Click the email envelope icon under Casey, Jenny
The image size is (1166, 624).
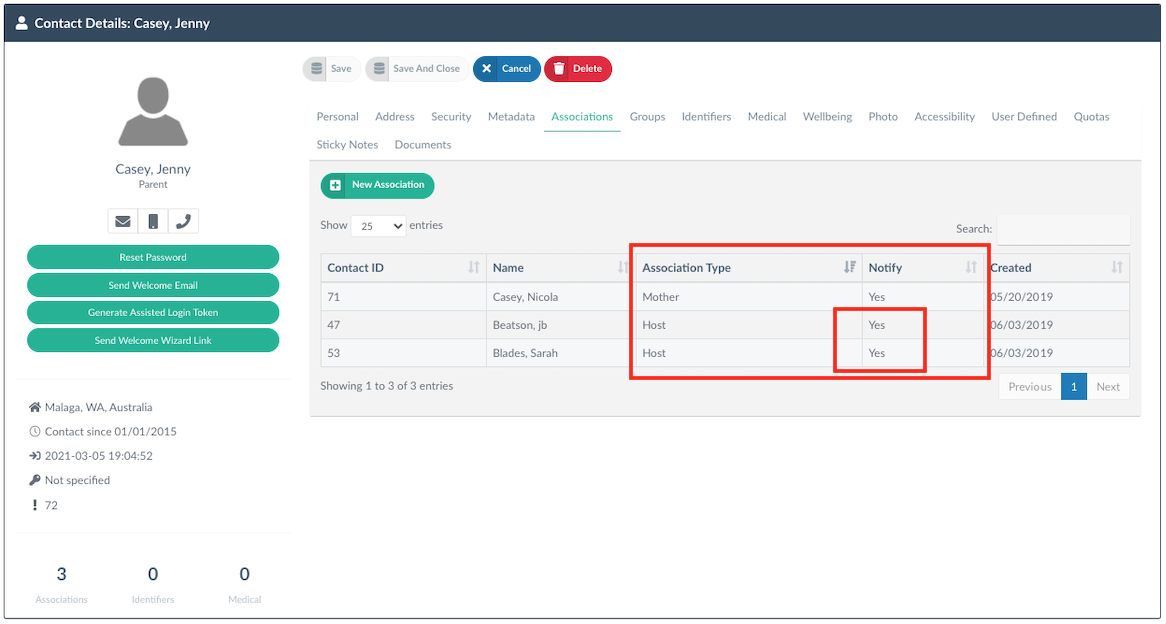(123, 221)
